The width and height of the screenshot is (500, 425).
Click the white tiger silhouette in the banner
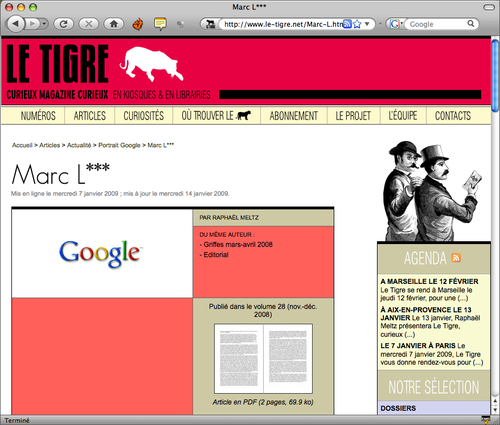(x=151, y=64)
